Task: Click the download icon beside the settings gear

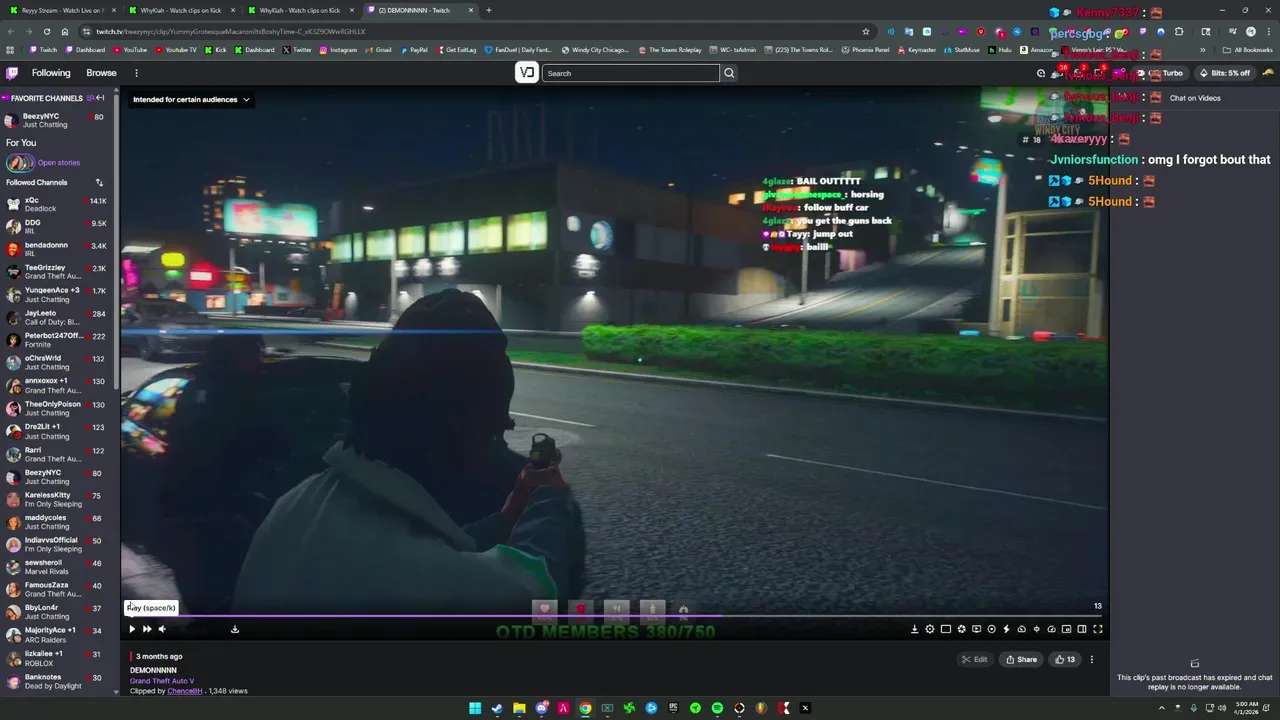Action: tap(914, 629)
